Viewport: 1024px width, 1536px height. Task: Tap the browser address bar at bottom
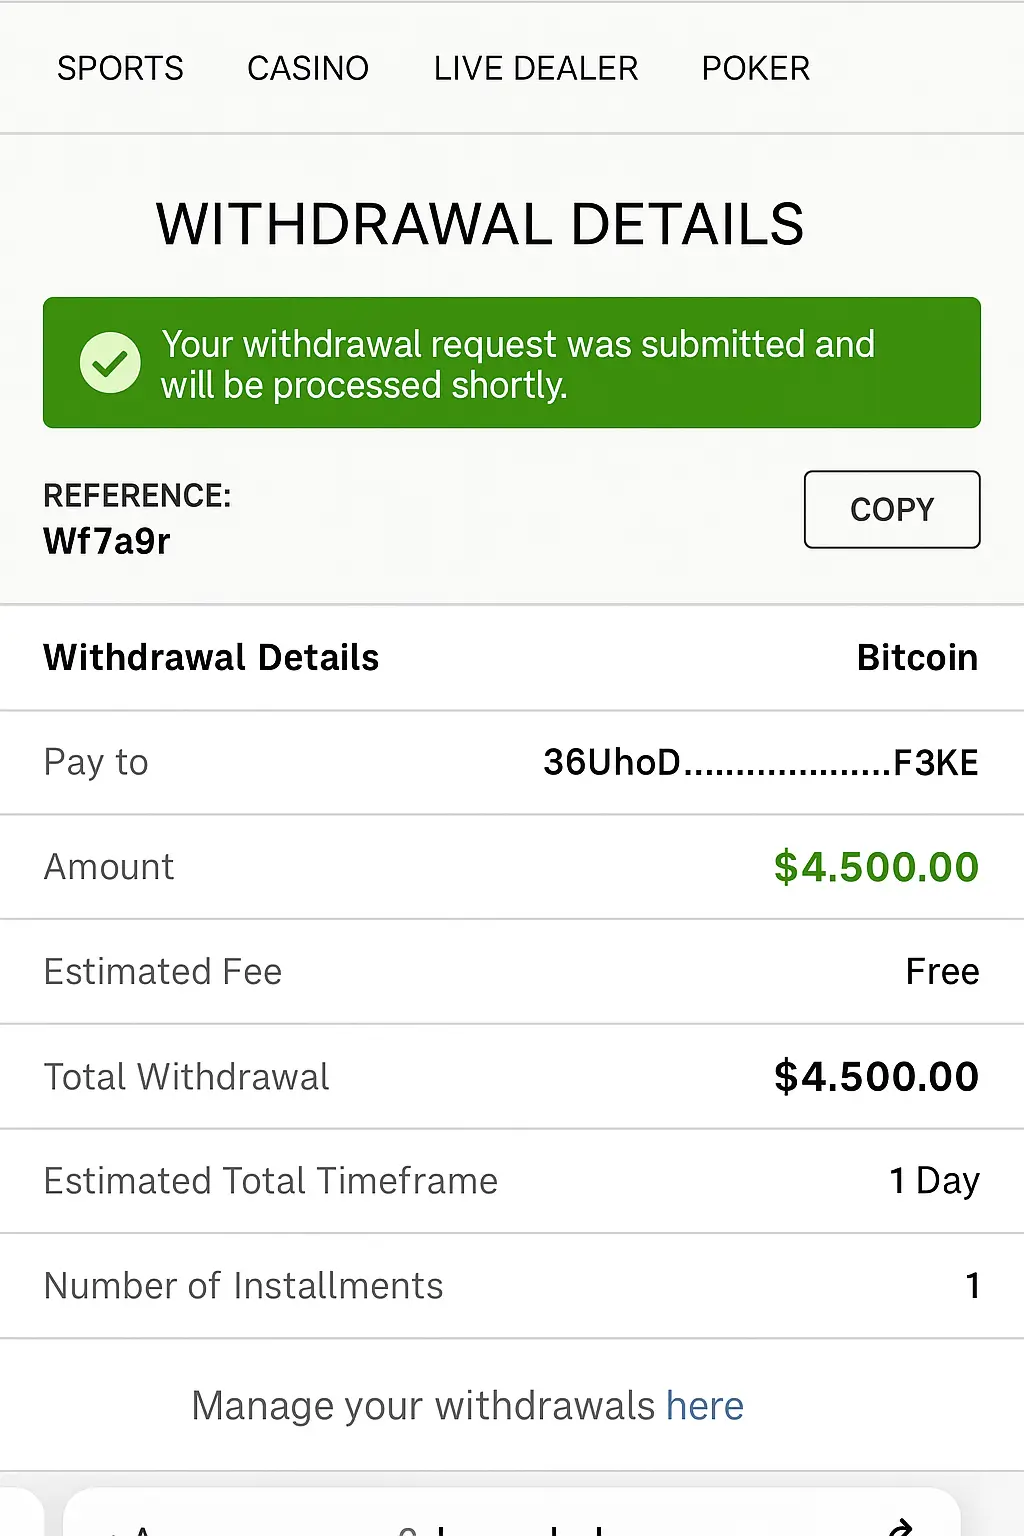point(500,1526)
